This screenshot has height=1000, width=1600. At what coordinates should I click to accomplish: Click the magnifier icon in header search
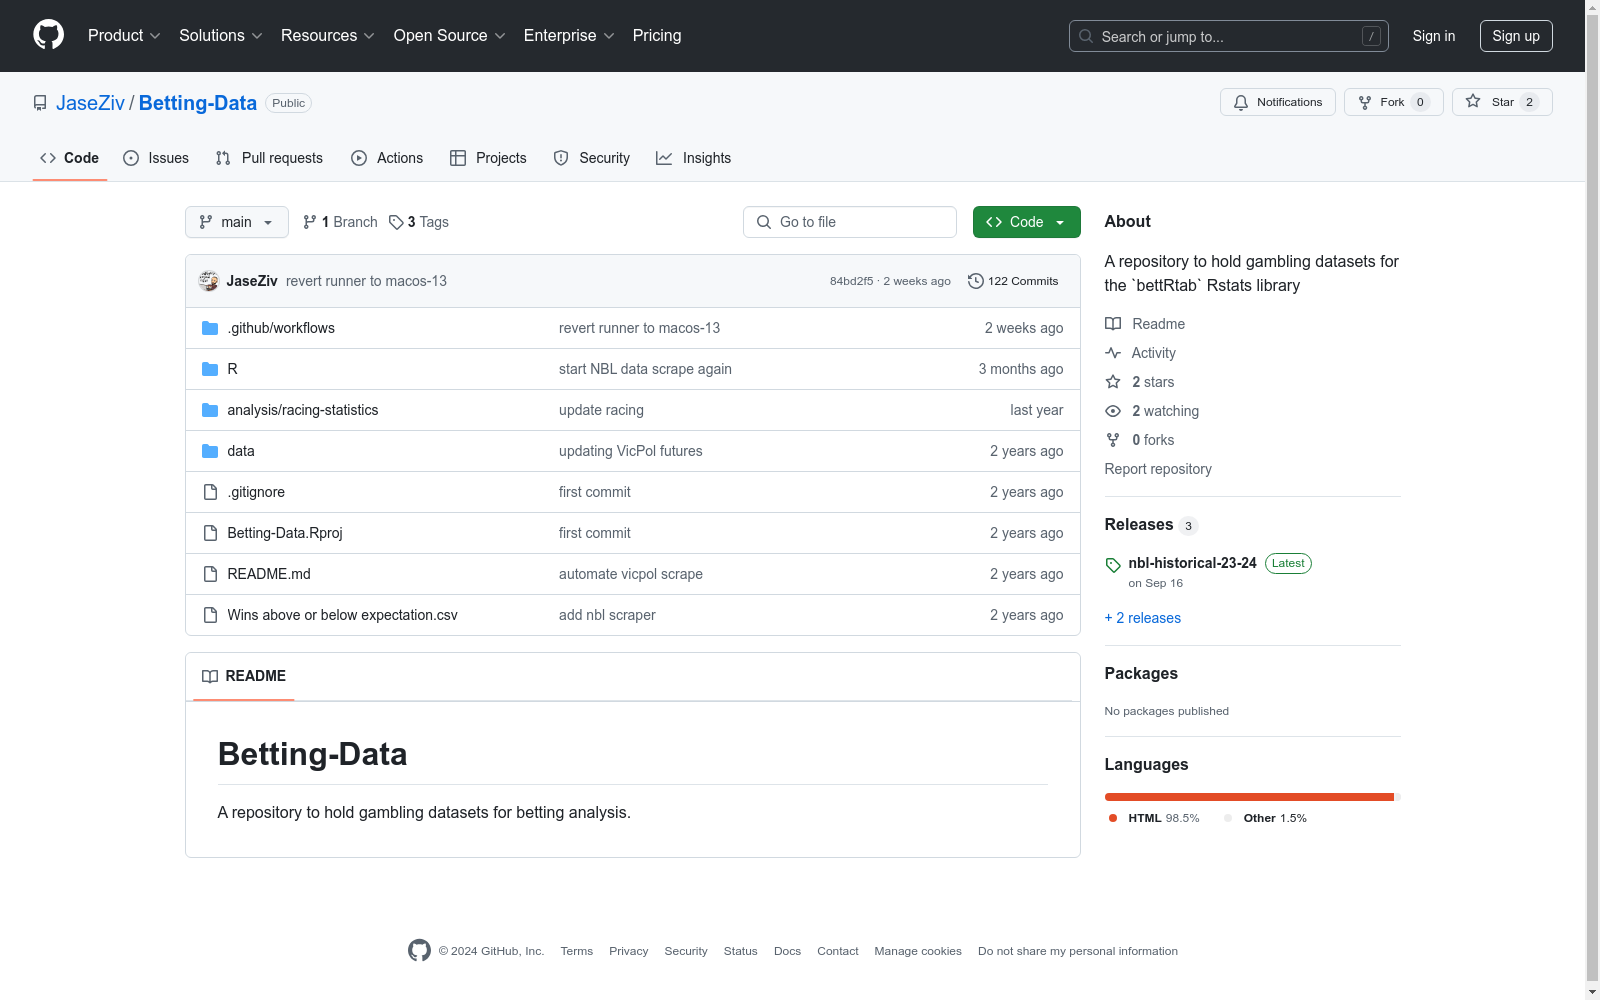1086,36
